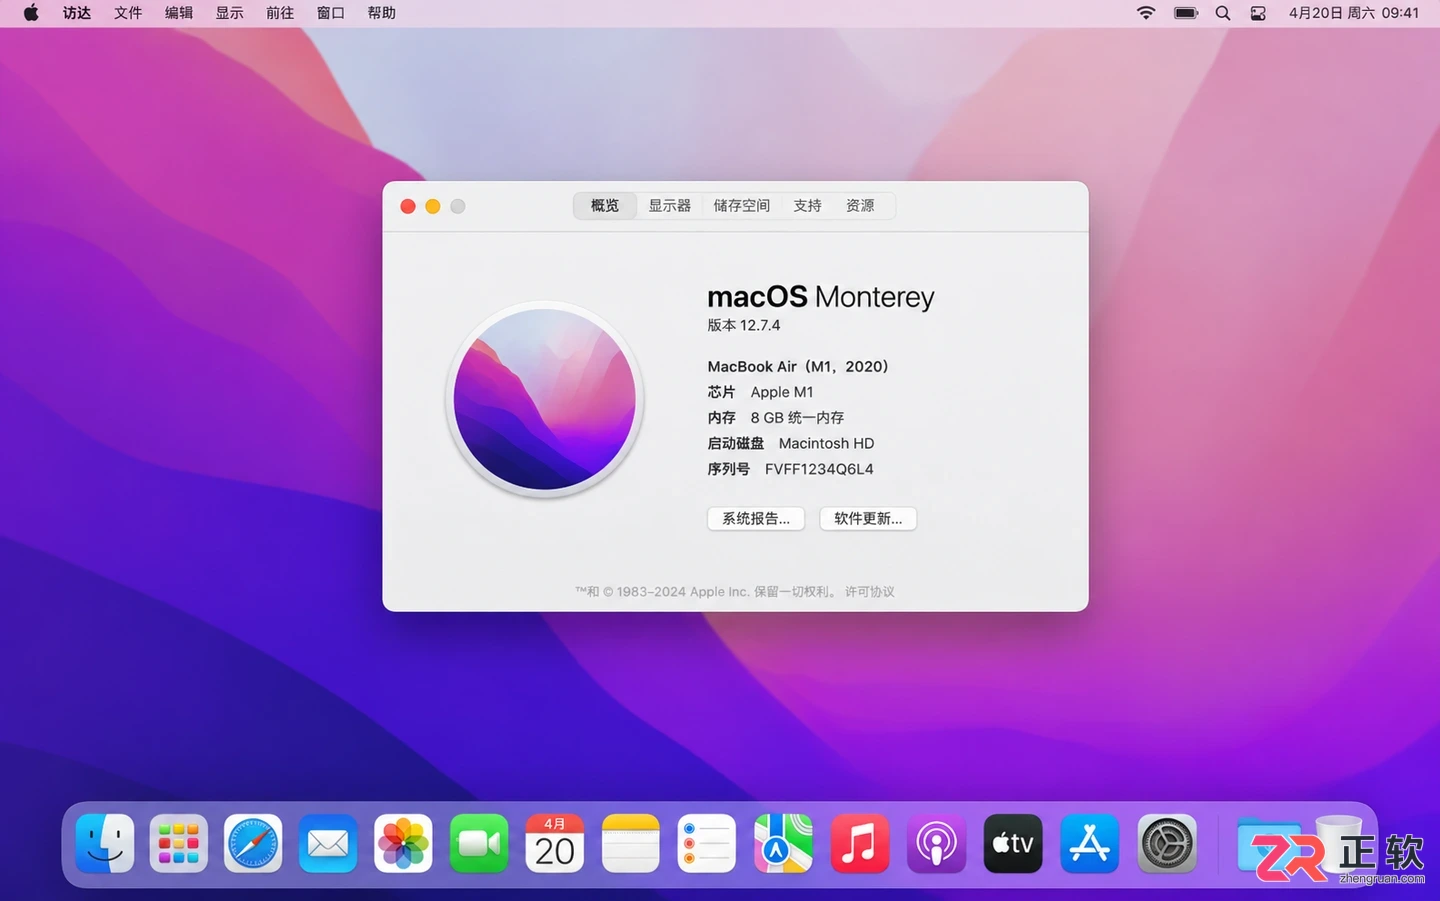The image size is (1440, 901).
Task: Open the 窗口 menu
Action: pyautogui.click(x=331, y=13)
